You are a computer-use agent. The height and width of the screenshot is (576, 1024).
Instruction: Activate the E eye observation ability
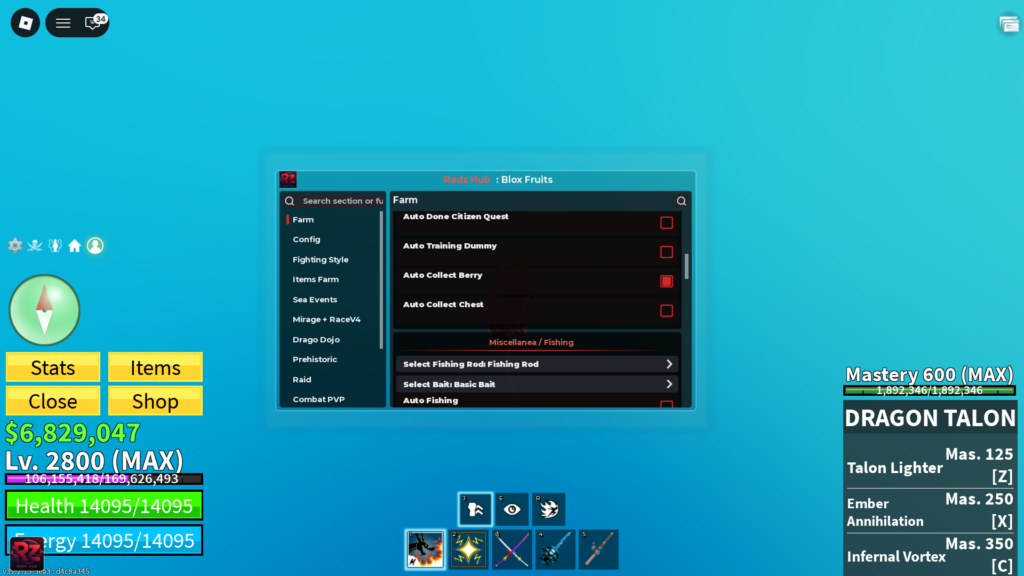click(512, 509)
